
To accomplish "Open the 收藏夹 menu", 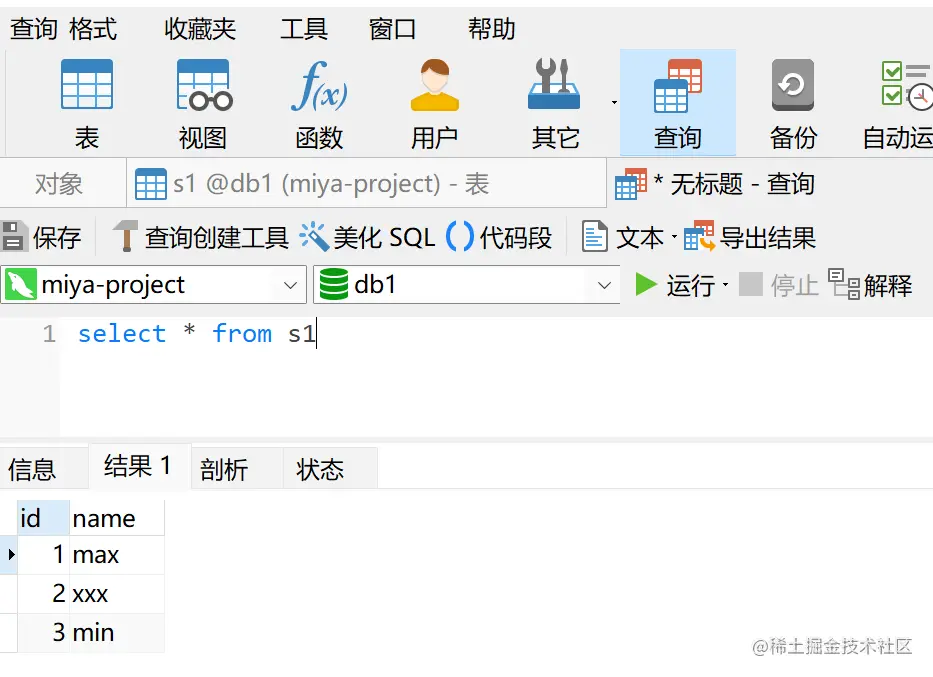I will 201,29.
